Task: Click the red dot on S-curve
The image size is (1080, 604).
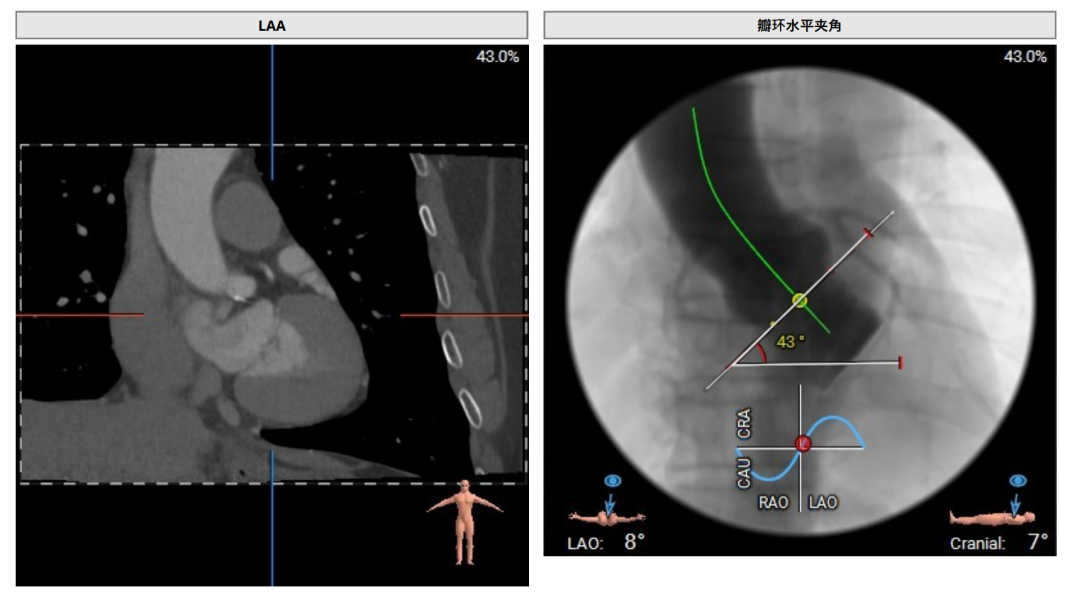Action: click(x=802, y=444)
